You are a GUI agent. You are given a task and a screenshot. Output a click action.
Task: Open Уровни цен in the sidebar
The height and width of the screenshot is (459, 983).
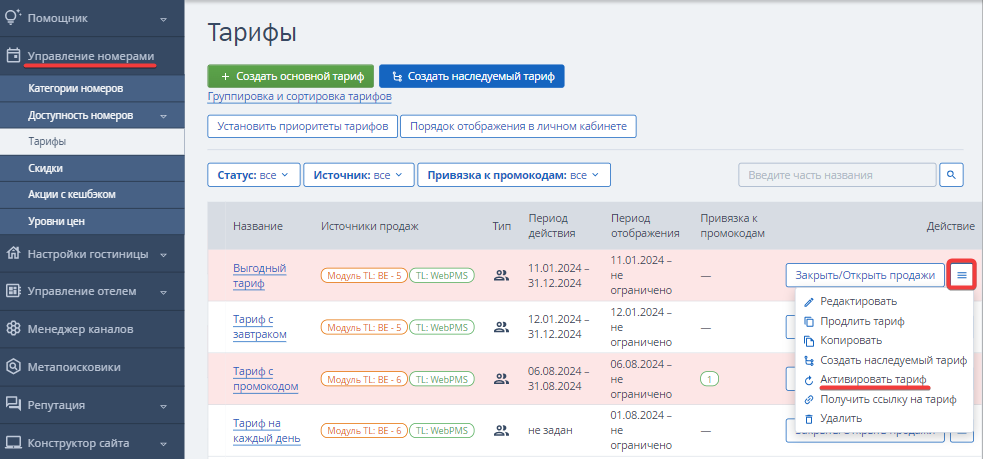pyautogui.click(x=92, y=221)
